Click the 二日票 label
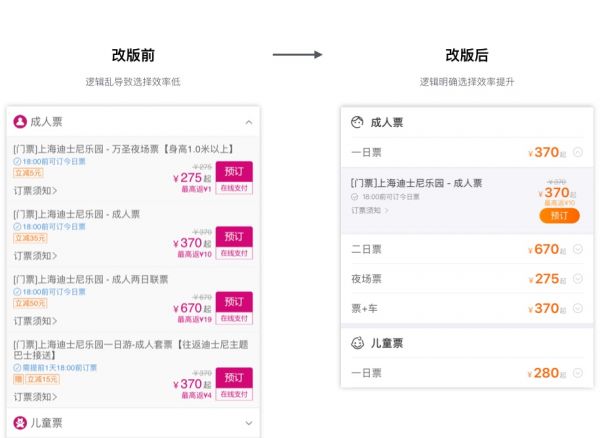Screen dimensions: 600x438 coord(366,249)
